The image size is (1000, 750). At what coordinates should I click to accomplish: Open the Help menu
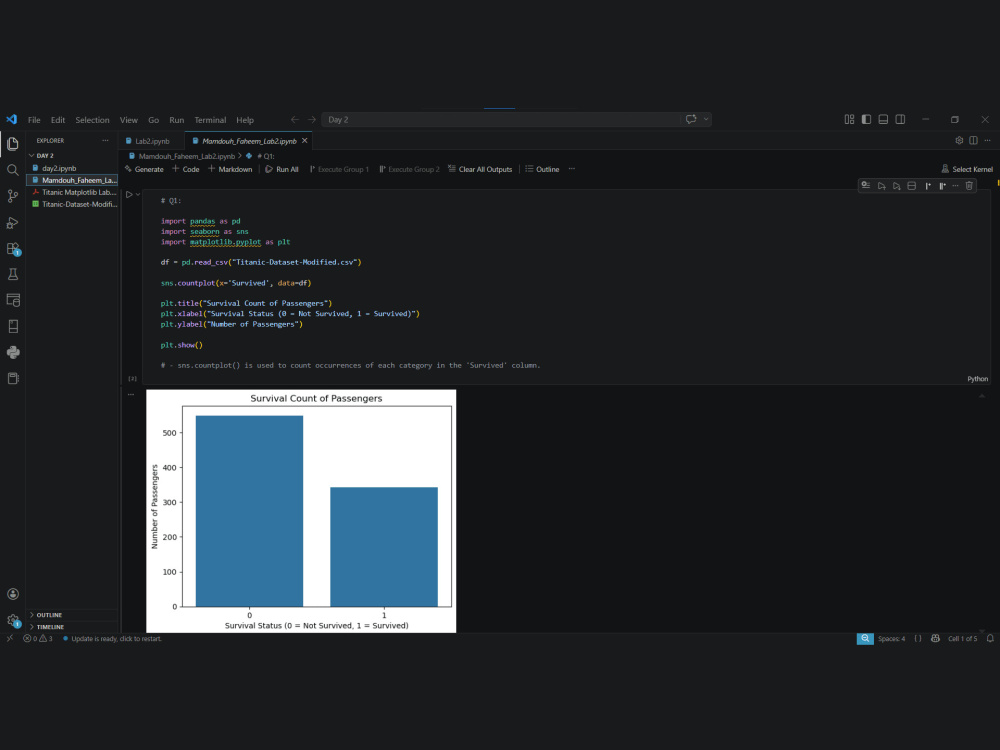click(x=245, y=120)
